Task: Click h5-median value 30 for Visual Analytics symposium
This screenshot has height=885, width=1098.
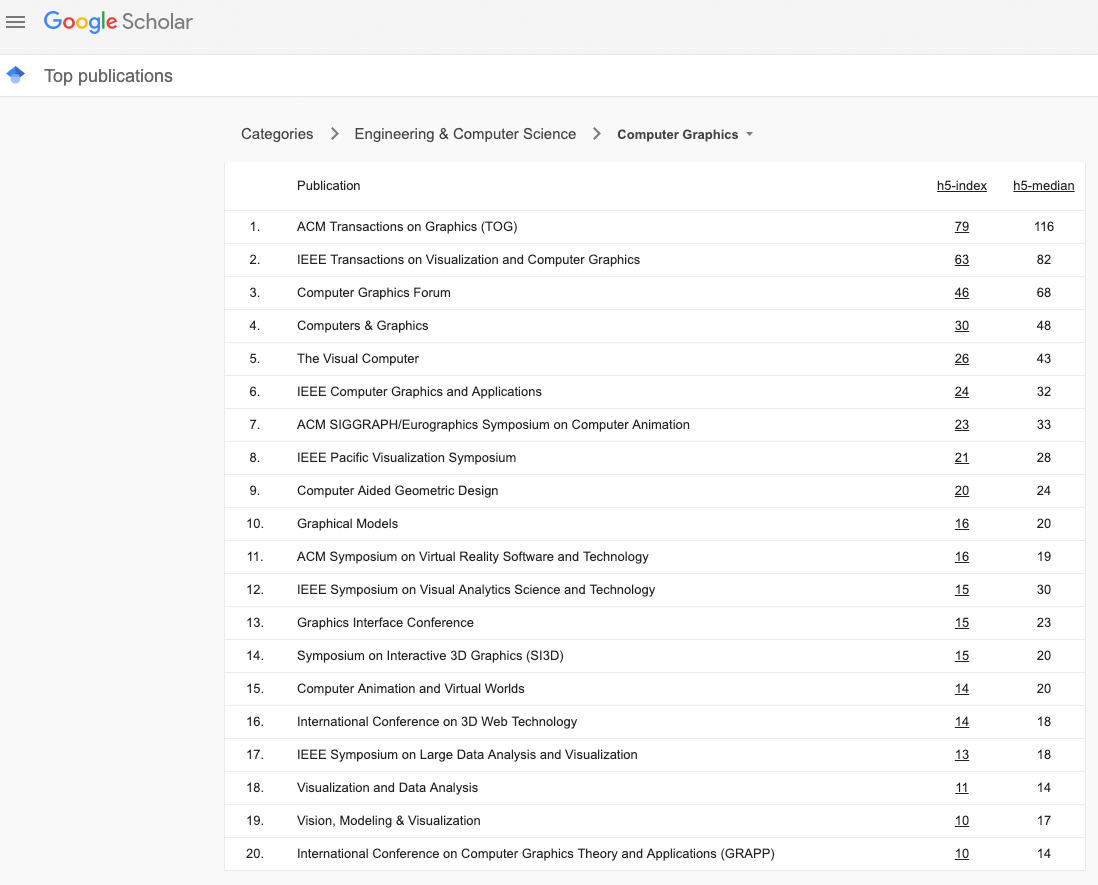Action: [x=1043, y=590]
